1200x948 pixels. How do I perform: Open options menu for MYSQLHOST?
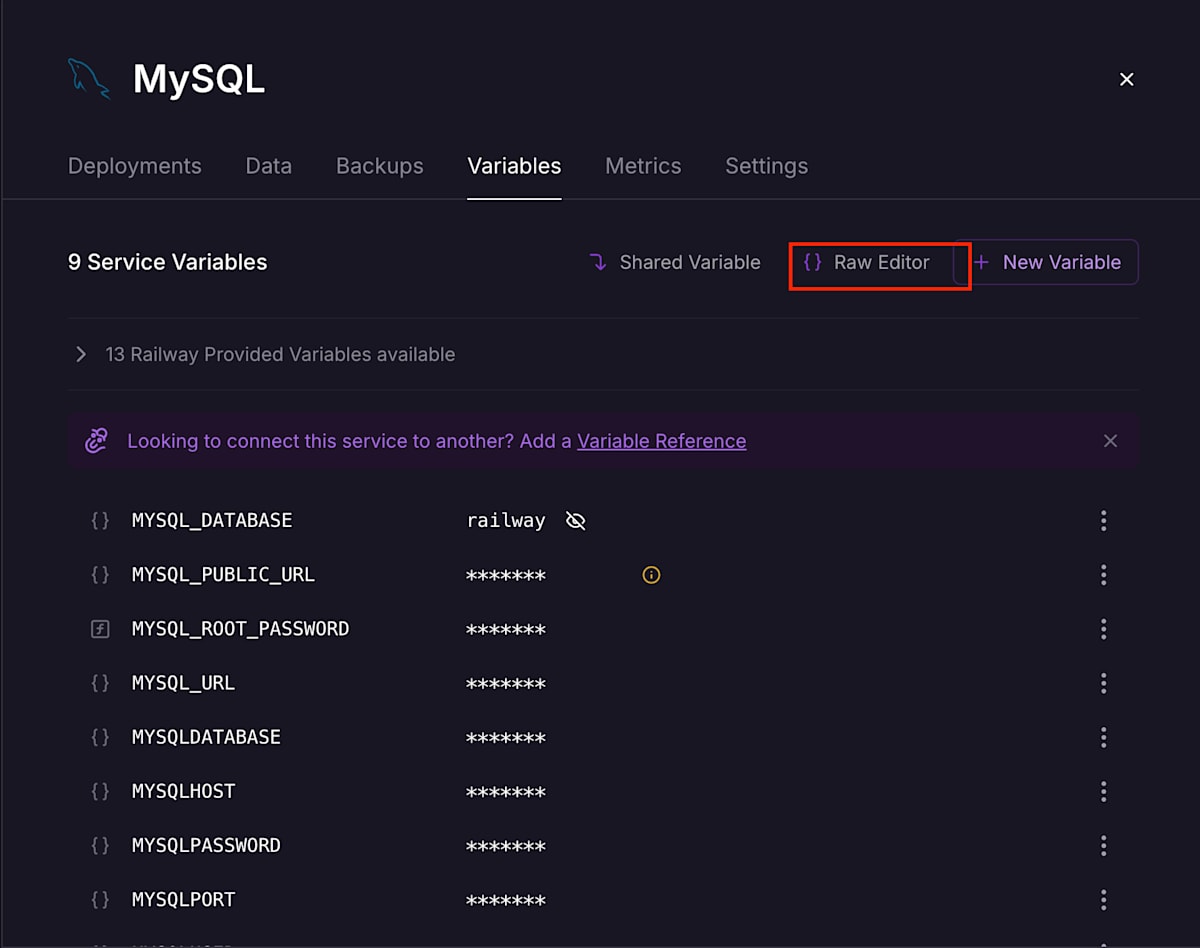[x=1103, y=791]
